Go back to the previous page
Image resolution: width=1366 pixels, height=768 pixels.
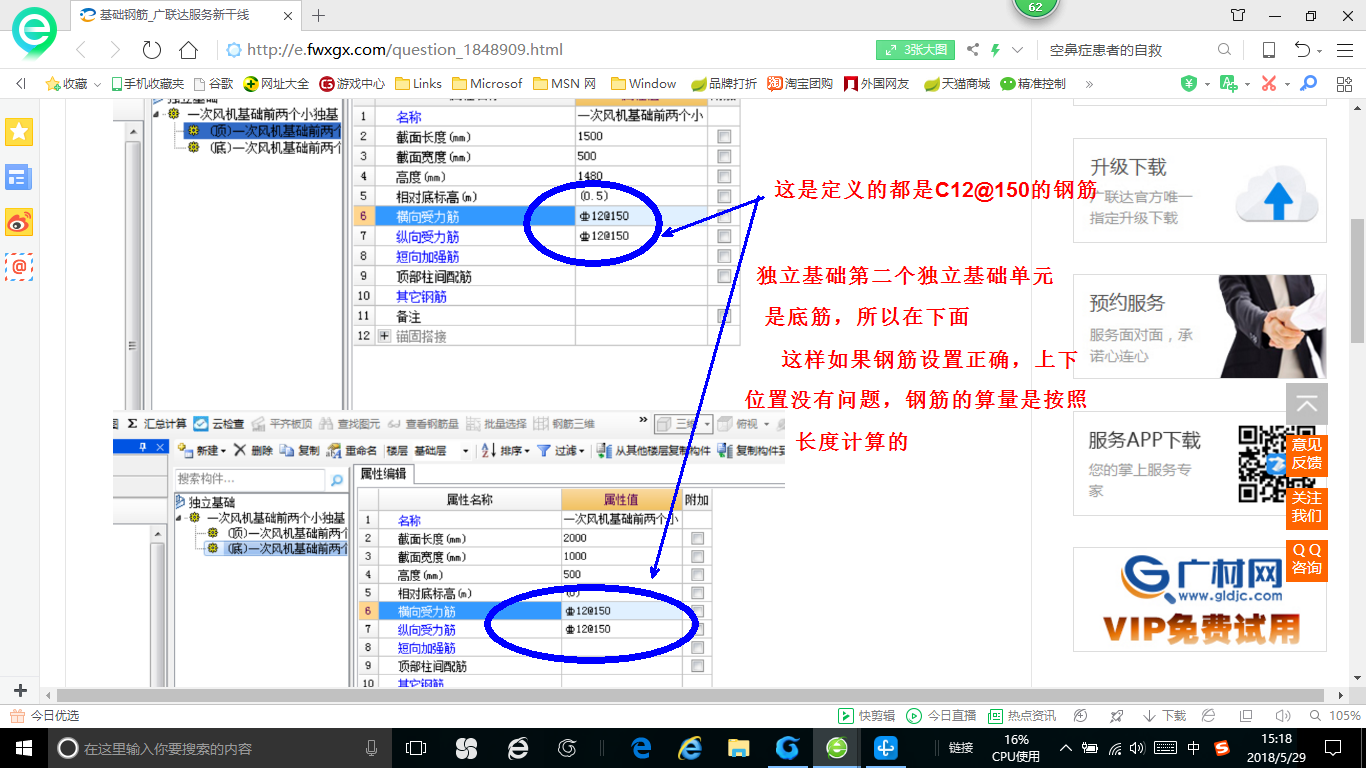coord(82,50)
